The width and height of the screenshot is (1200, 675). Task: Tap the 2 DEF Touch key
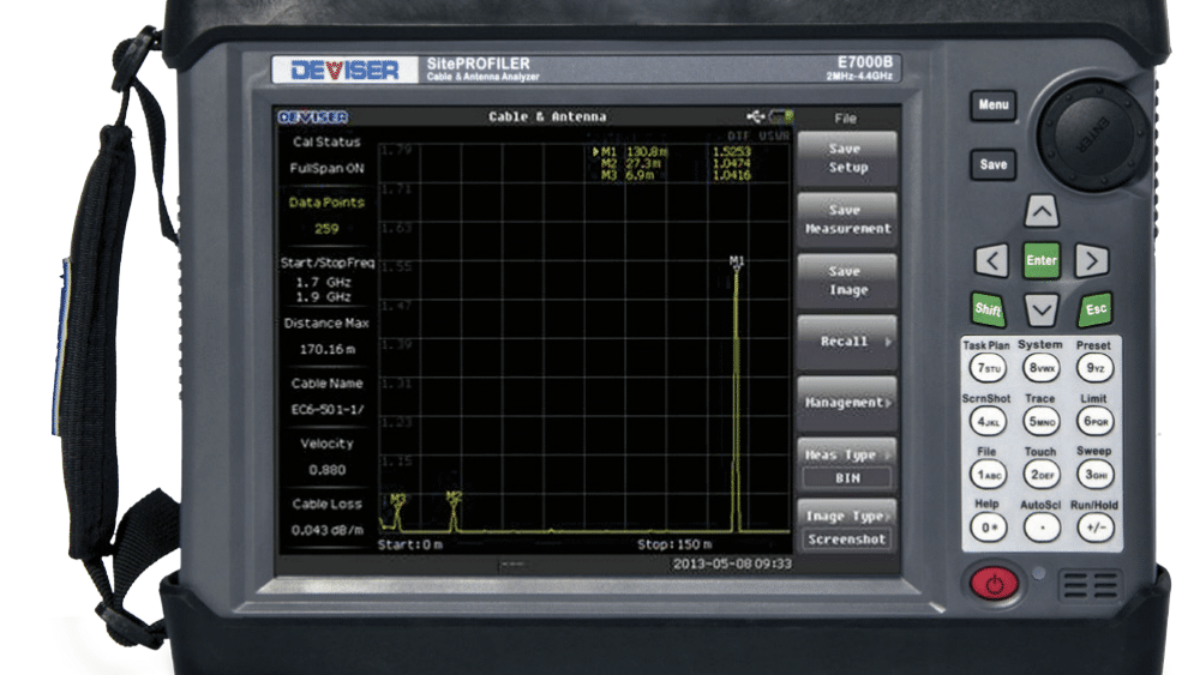1041,475
